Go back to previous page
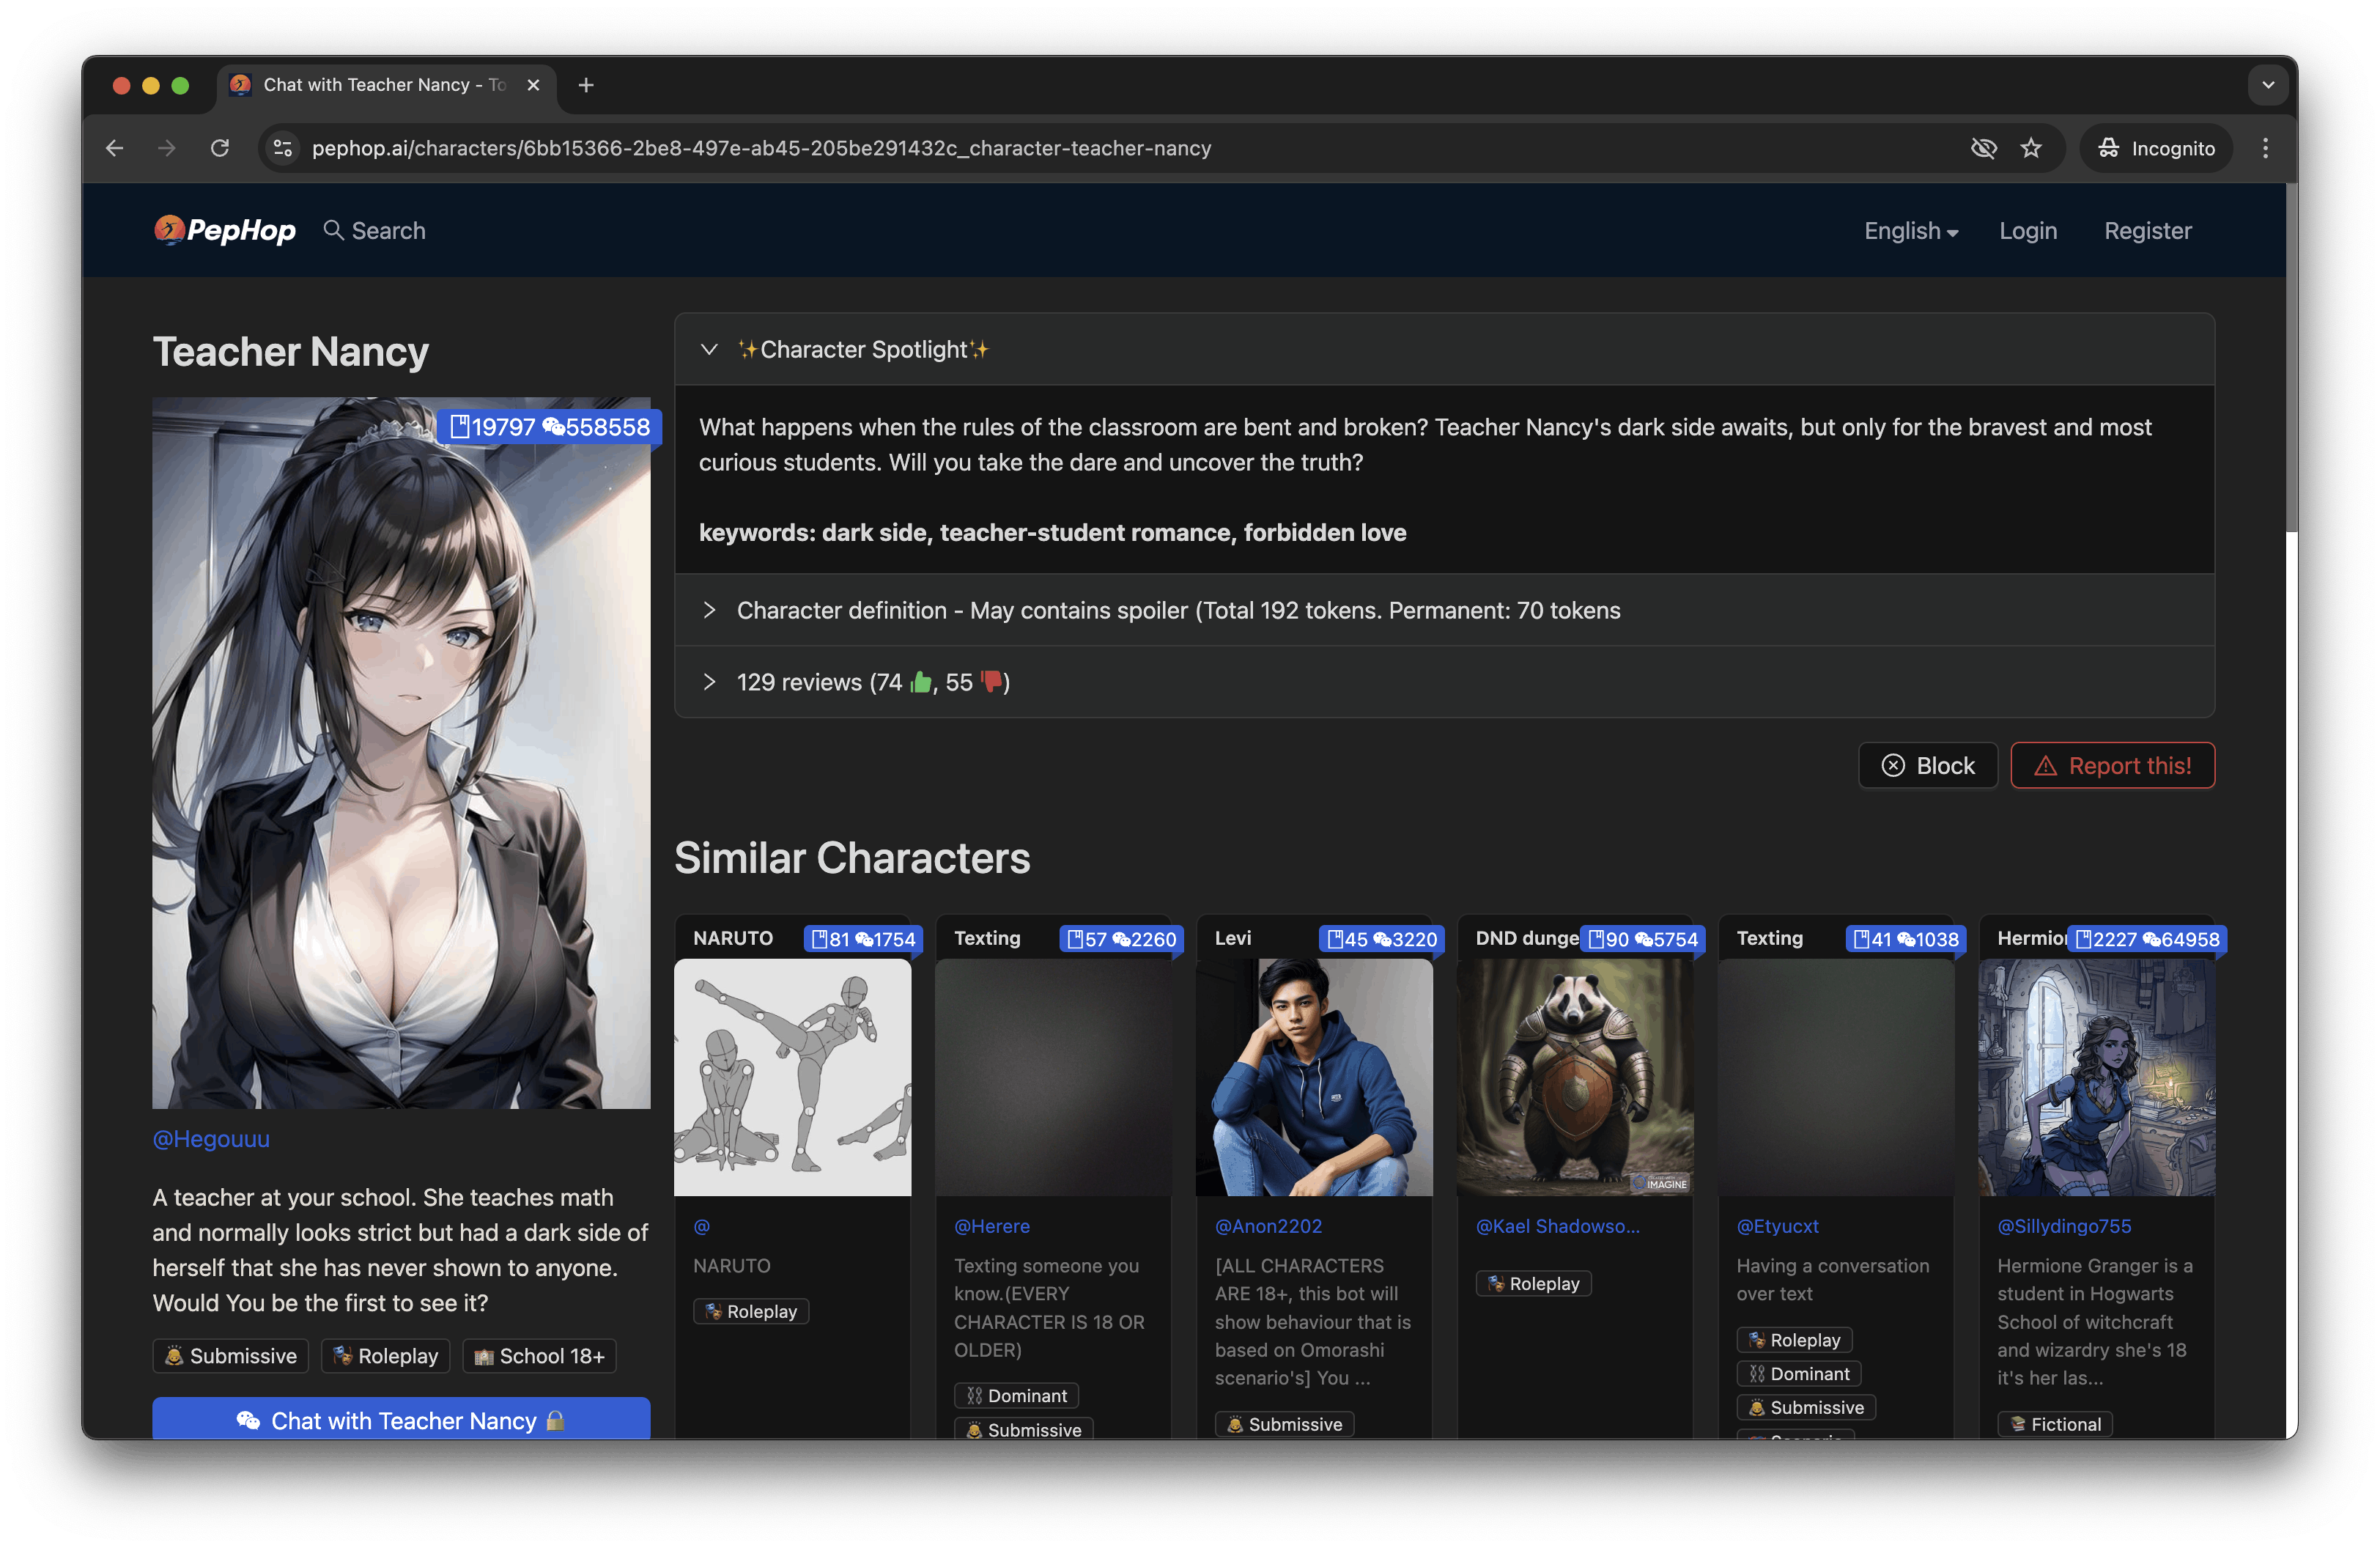The image size is (2380, 1548). (115, 148)
